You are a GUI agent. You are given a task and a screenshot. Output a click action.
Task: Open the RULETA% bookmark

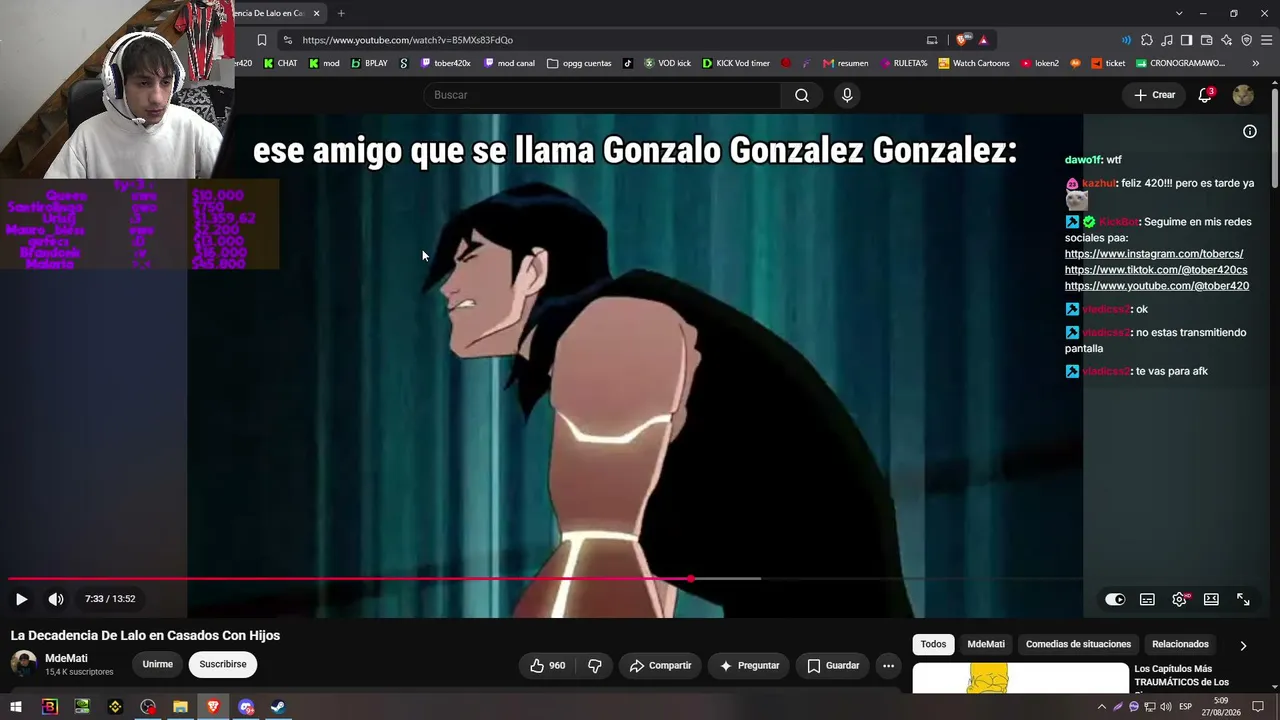[x=904, y=63]
